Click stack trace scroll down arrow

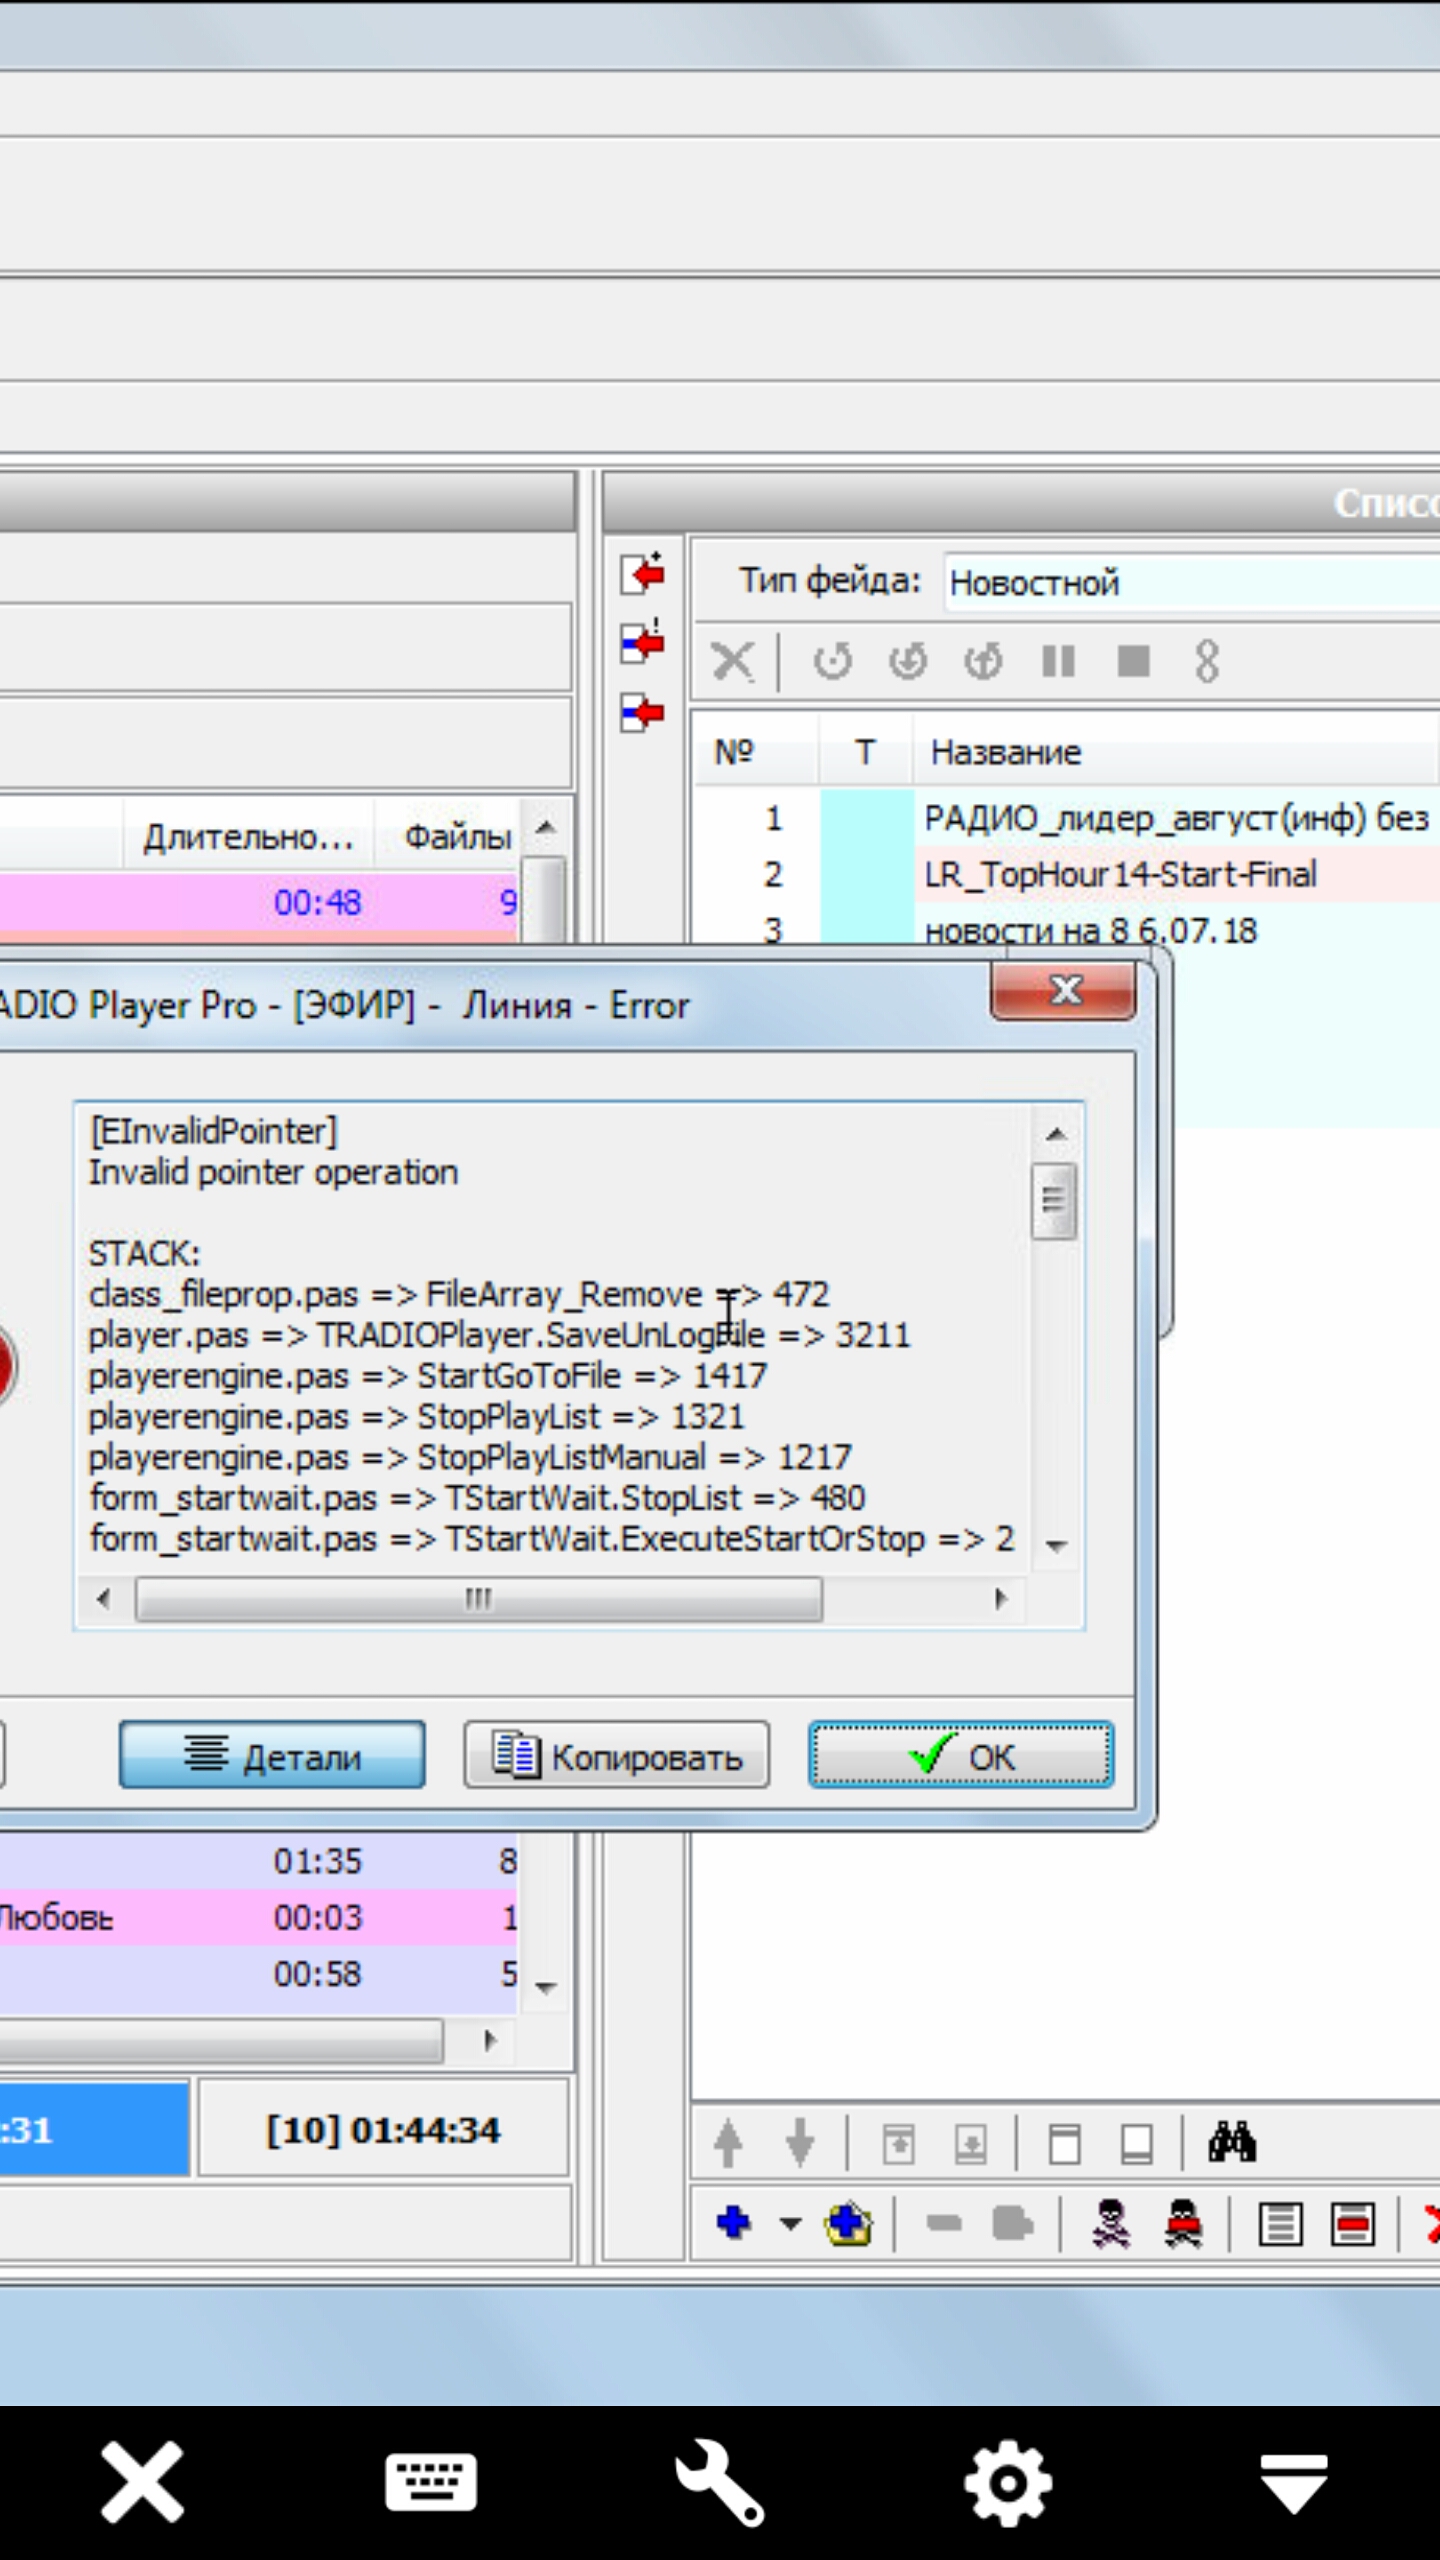click(1055, 1546)
